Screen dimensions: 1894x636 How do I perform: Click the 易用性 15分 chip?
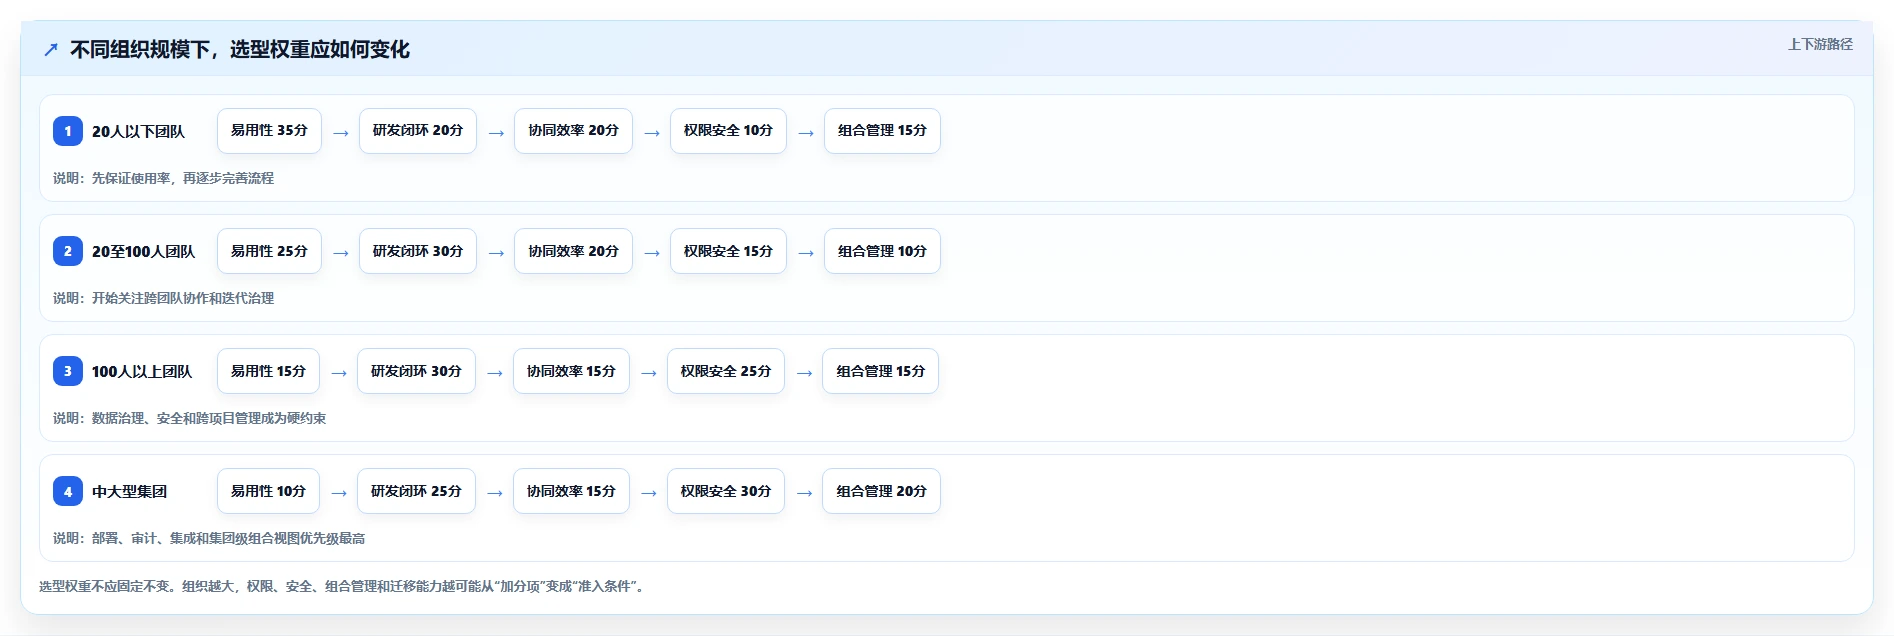[268, 371]
